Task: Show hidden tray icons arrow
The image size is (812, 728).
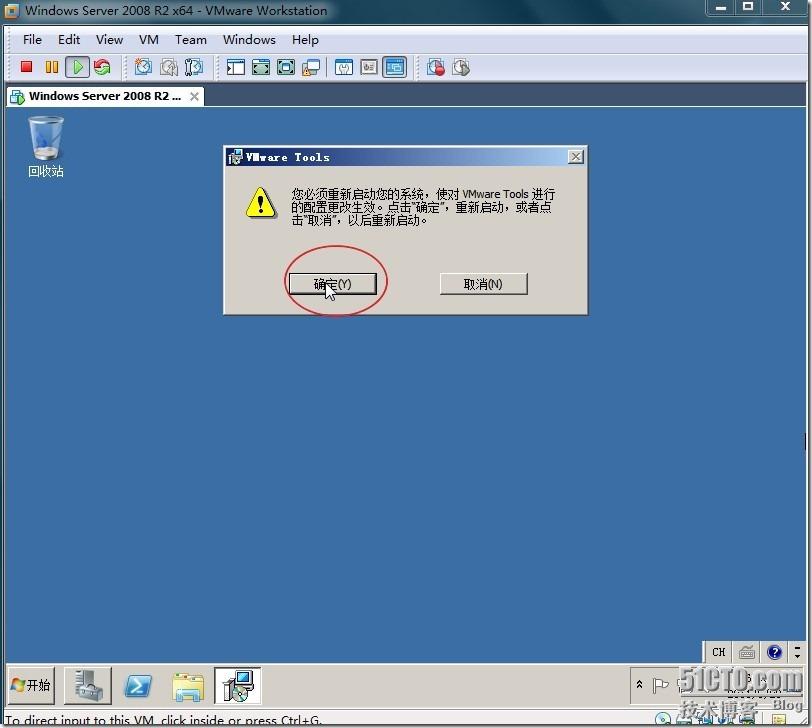Action: [640, 685]
